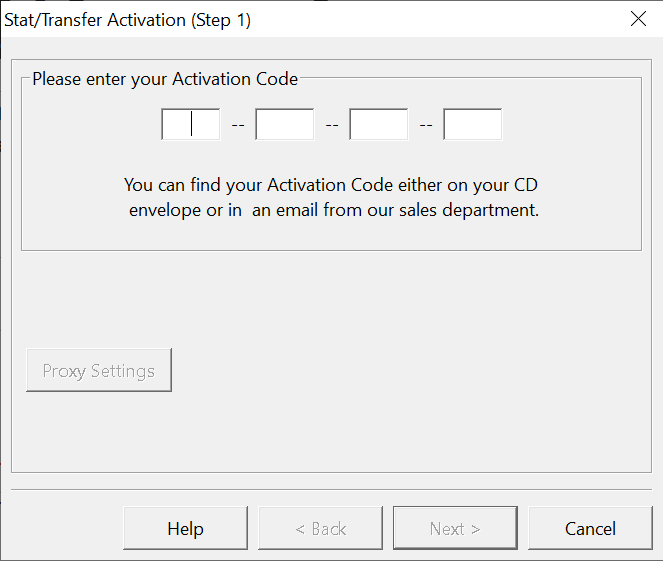Screen dimensions: 663x561
Task: Click the fourth and last Activation Code field
Action: coord(473,124)
